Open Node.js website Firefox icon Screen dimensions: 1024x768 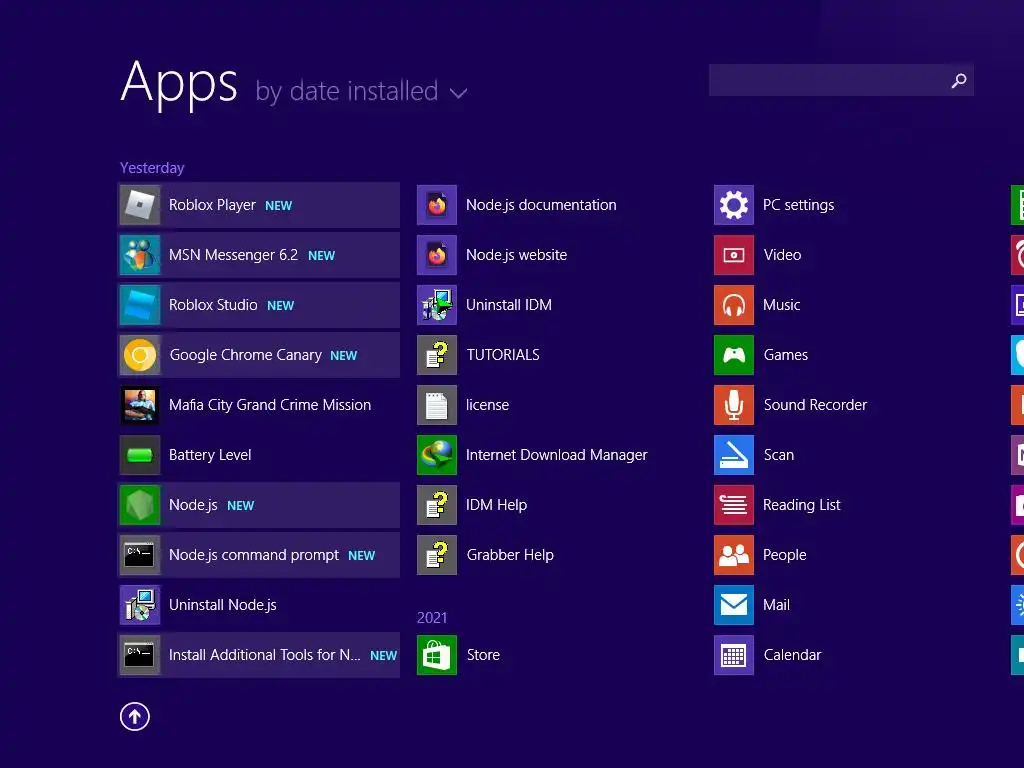click(x=437, y=255)
